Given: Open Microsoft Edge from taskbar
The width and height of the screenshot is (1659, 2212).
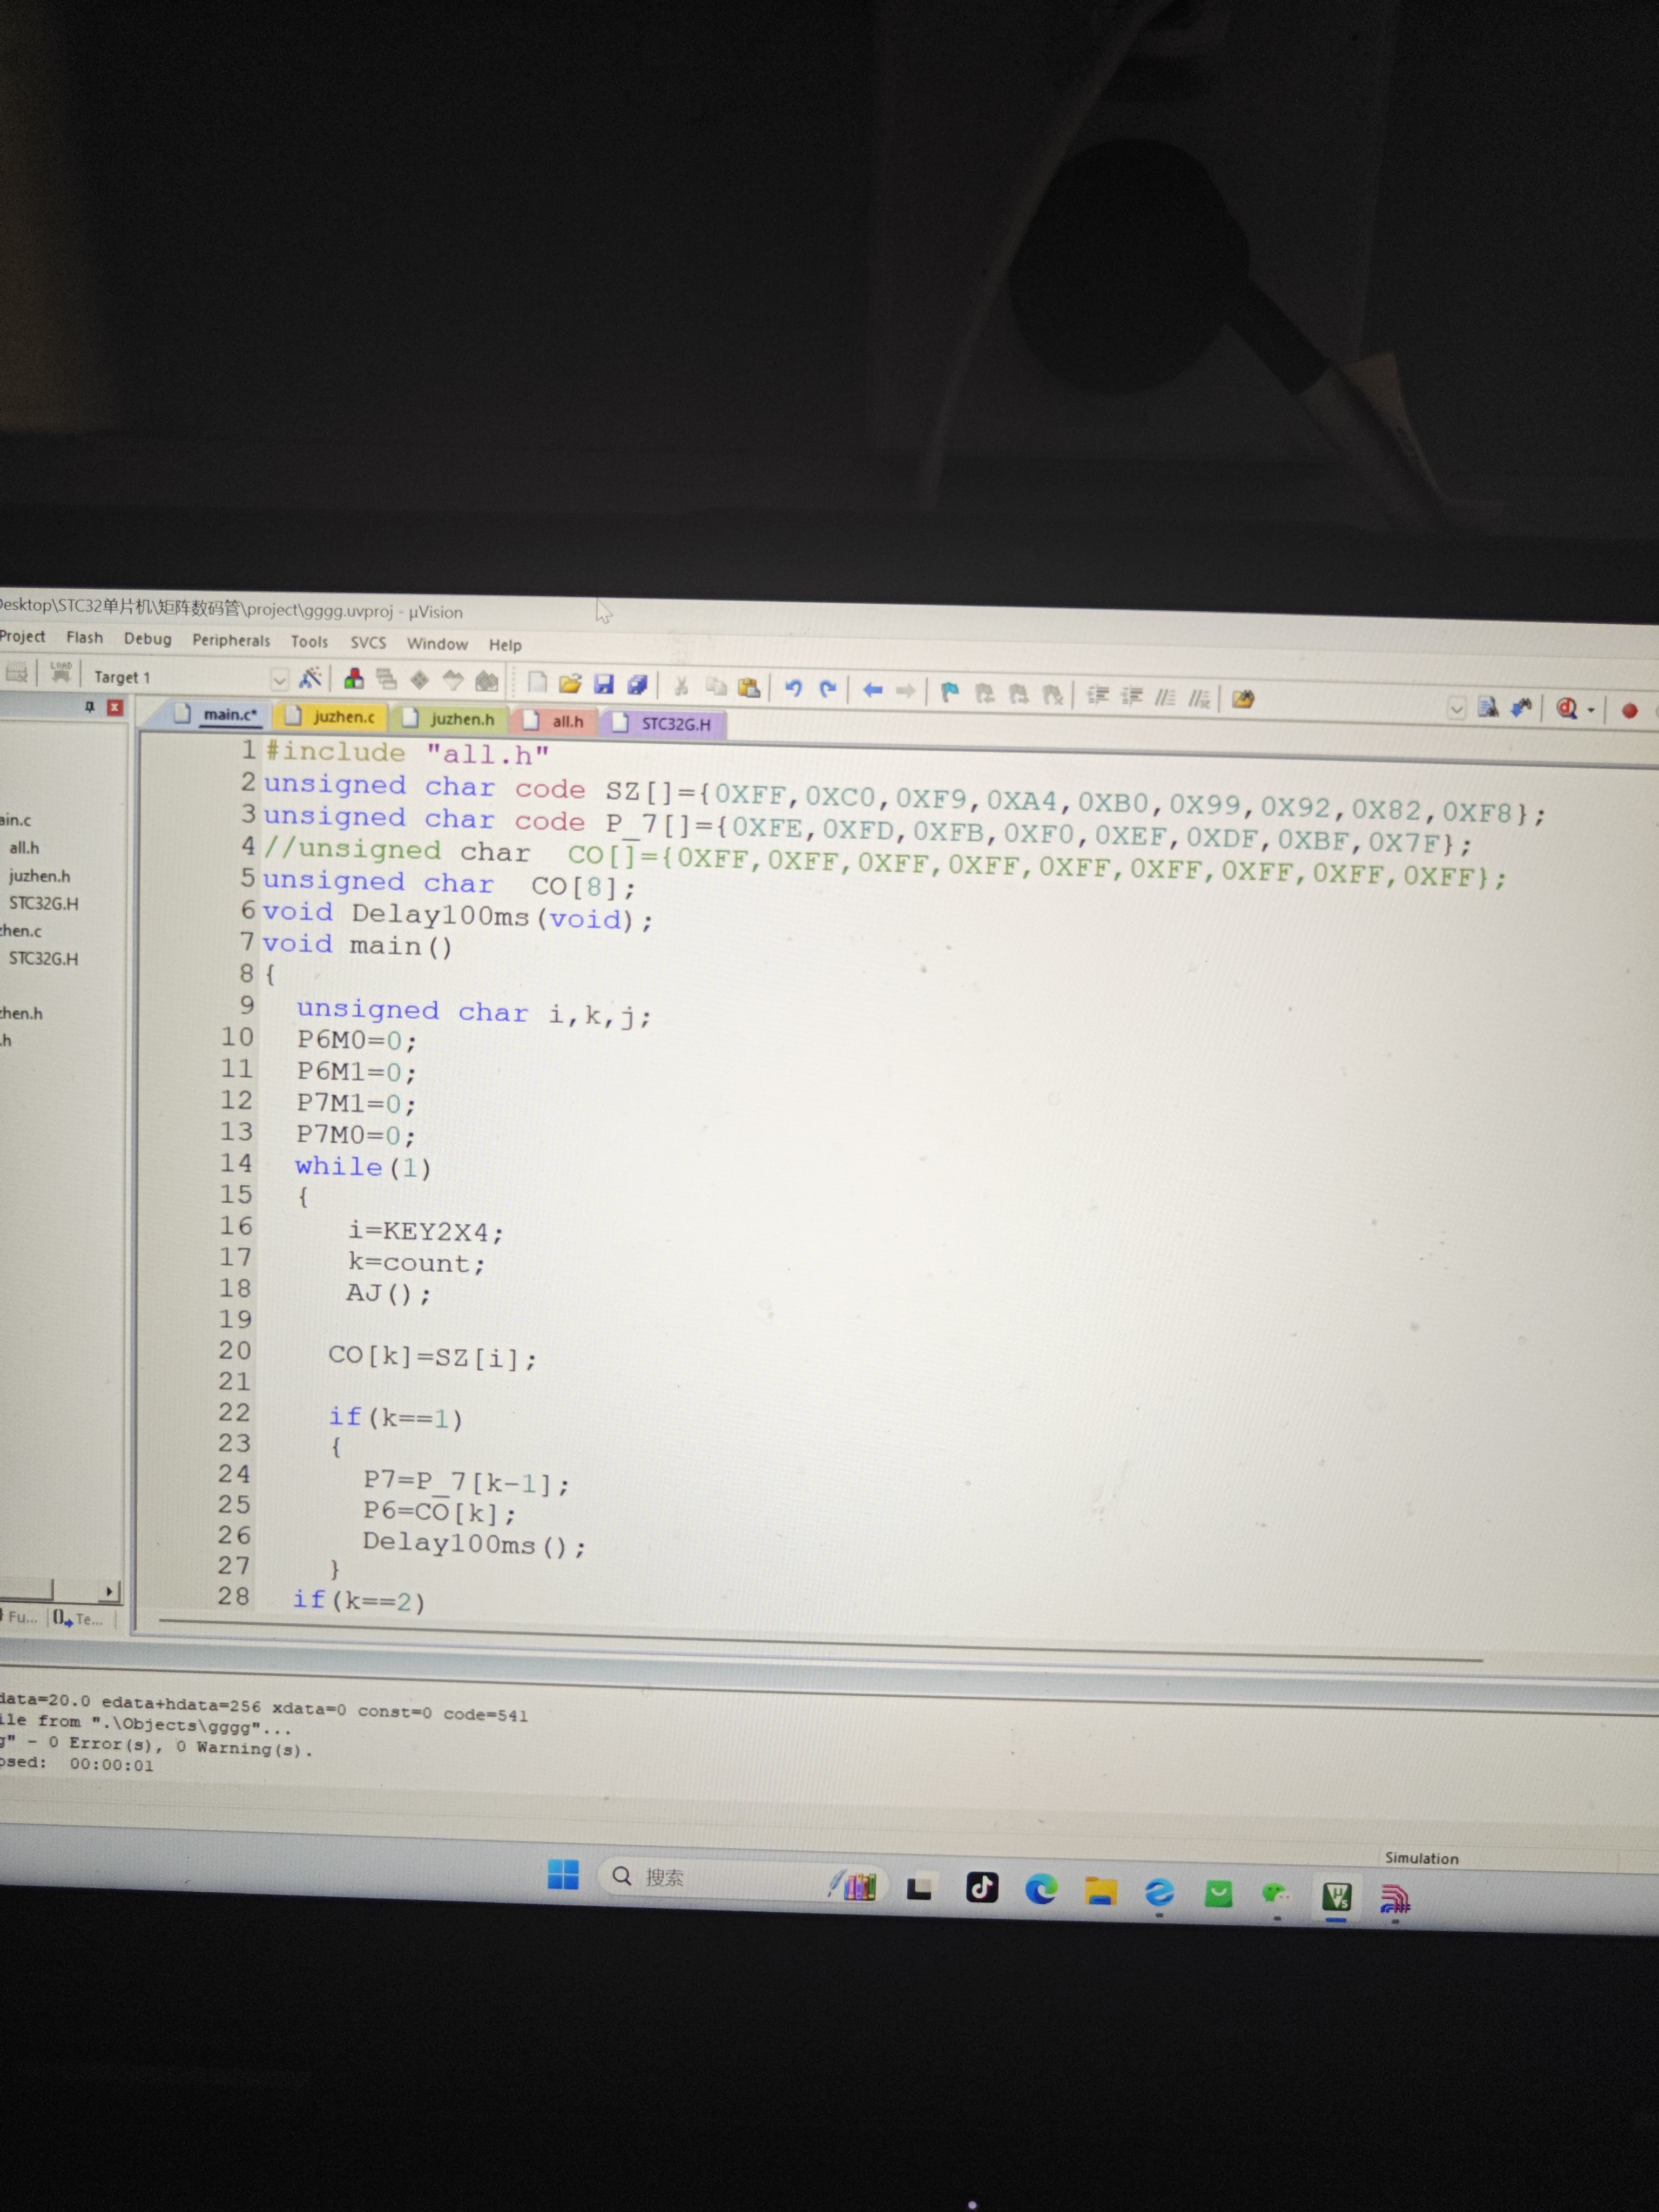Looking at the screenshot, I should coord(1042,1889).
